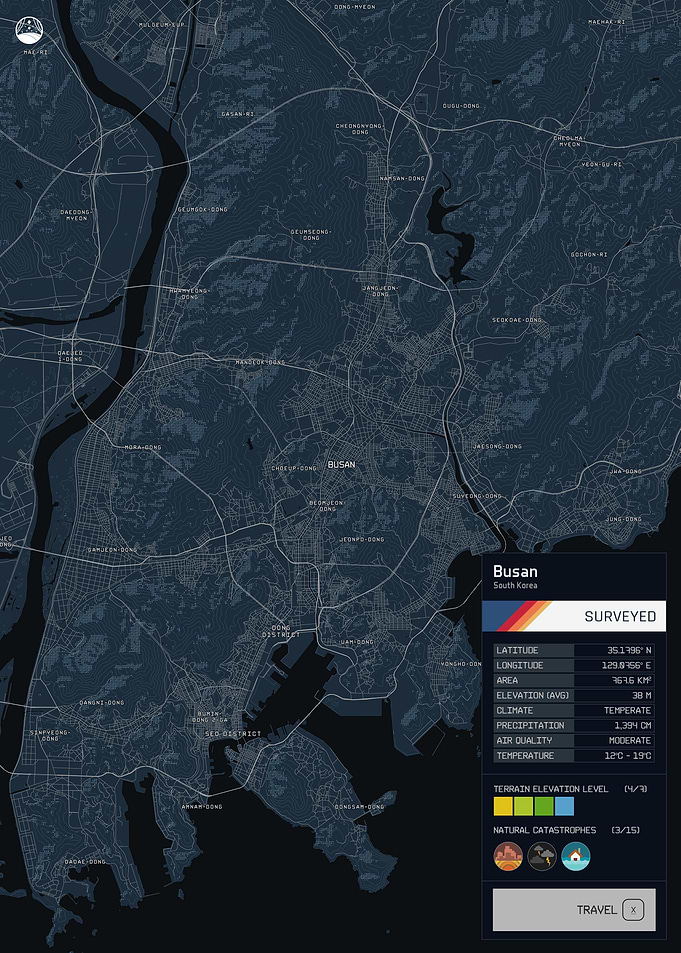The image size is (681, 953).
Task: Select the YONGHO-DONG map label
Action: pyautogui.click(x=461, y=664)
